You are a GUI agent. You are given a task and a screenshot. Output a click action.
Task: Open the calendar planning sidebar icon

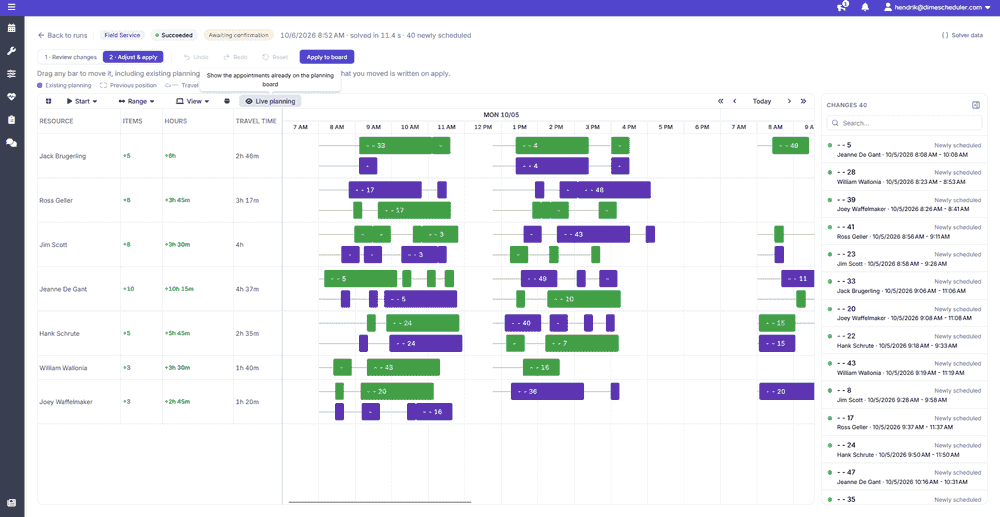pyautogui.click(x=11, y=28)
